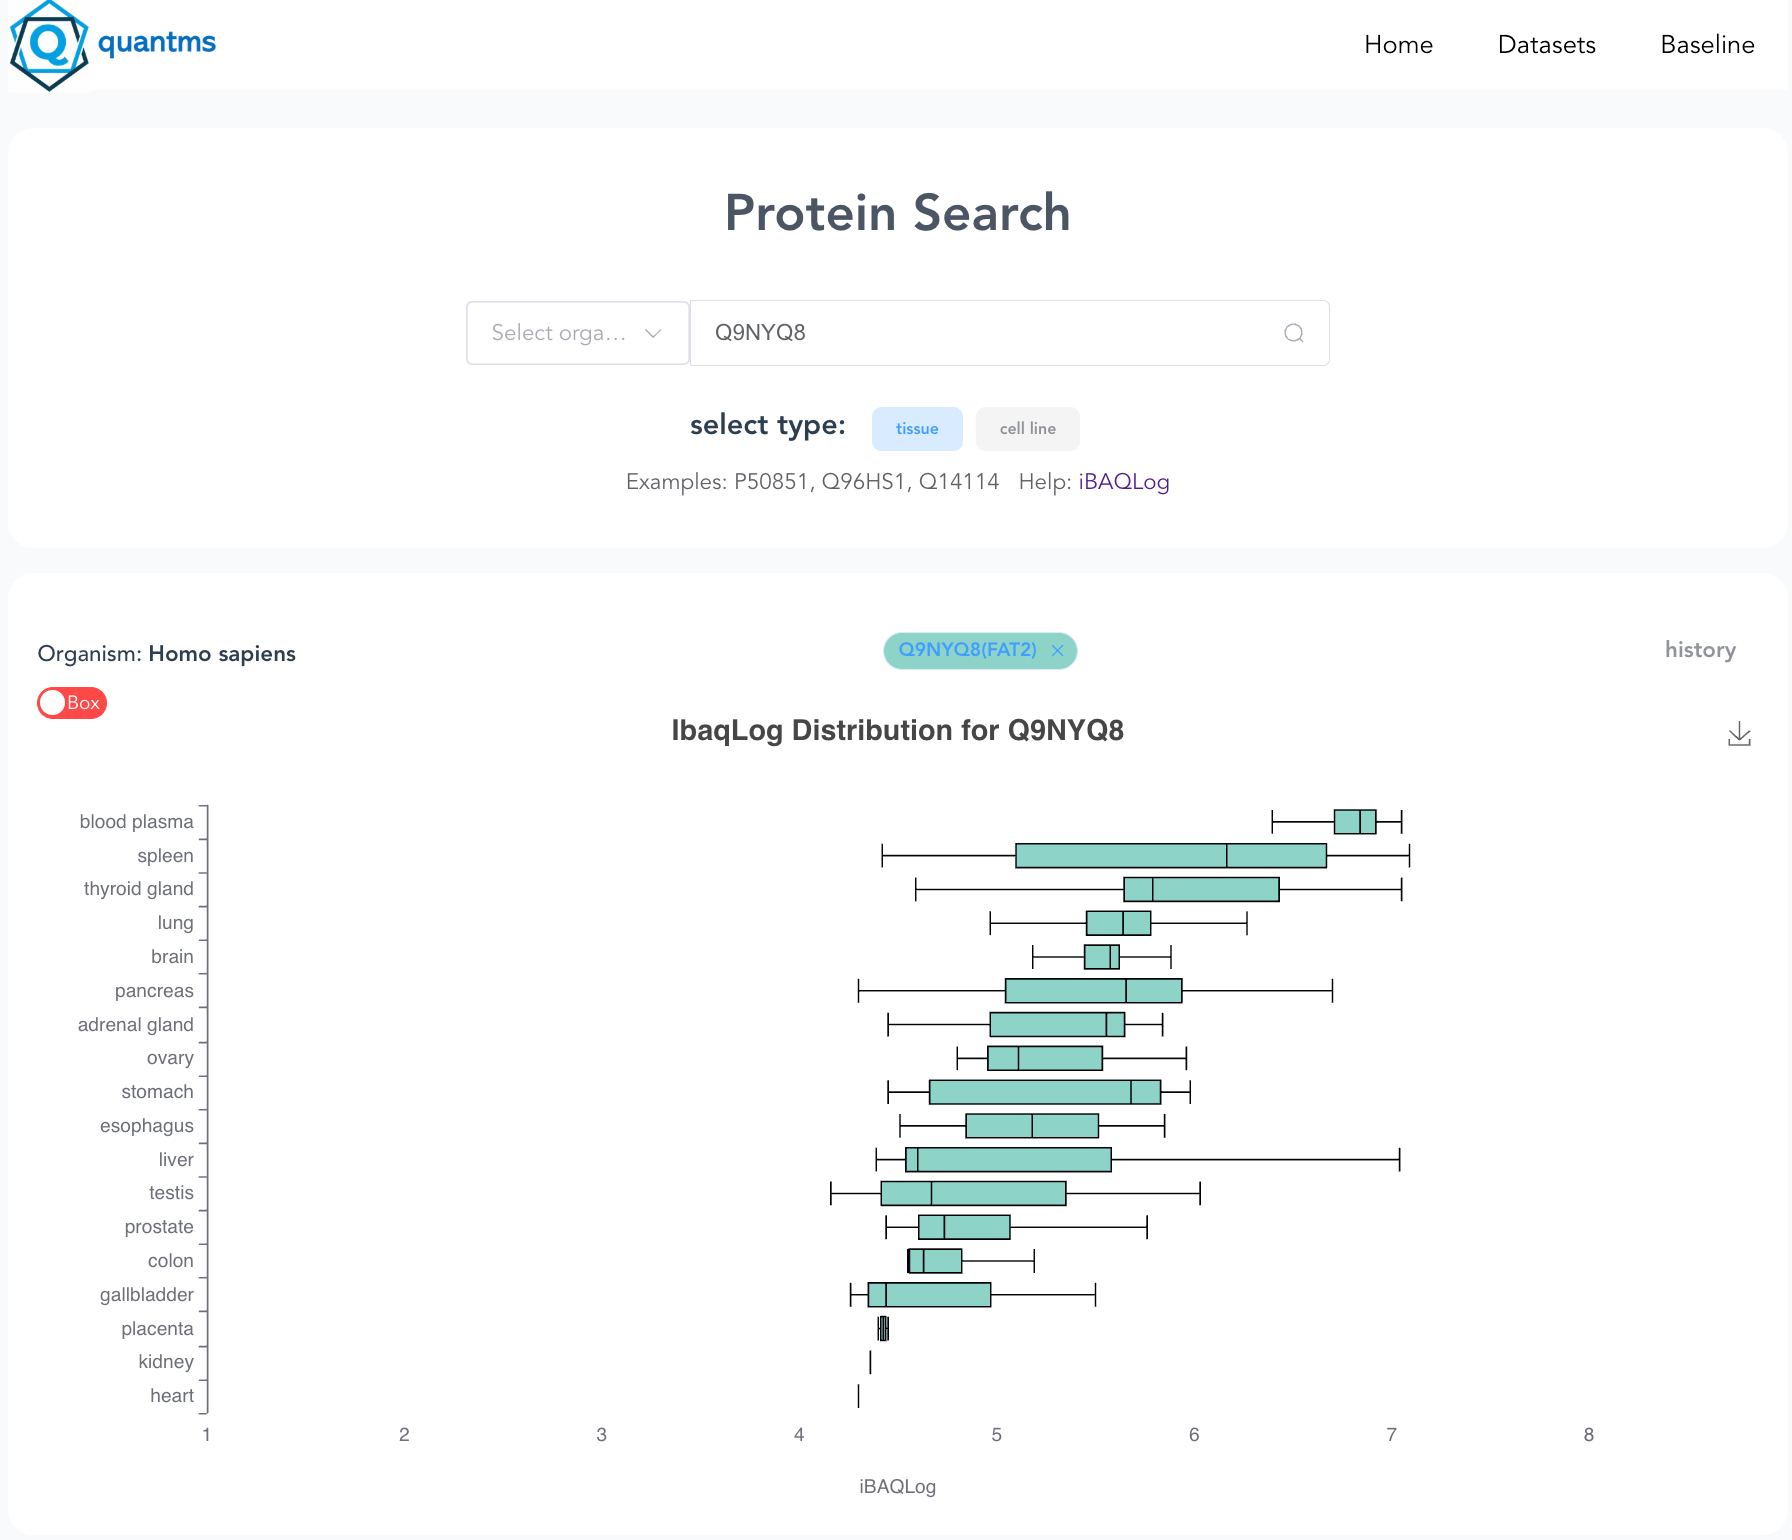1792x1540 pixels.
Task: Open the Select organism dropdown
Action: (x=560, y=333)
